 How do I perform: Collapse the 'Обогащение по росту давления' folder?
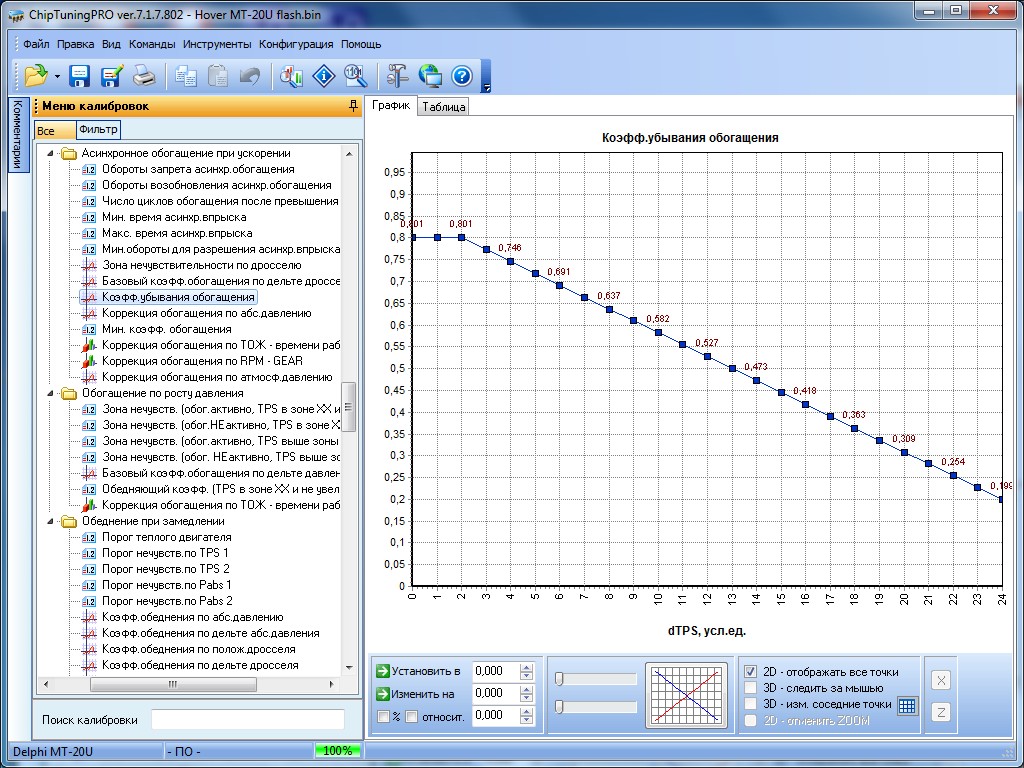[50, 393]
